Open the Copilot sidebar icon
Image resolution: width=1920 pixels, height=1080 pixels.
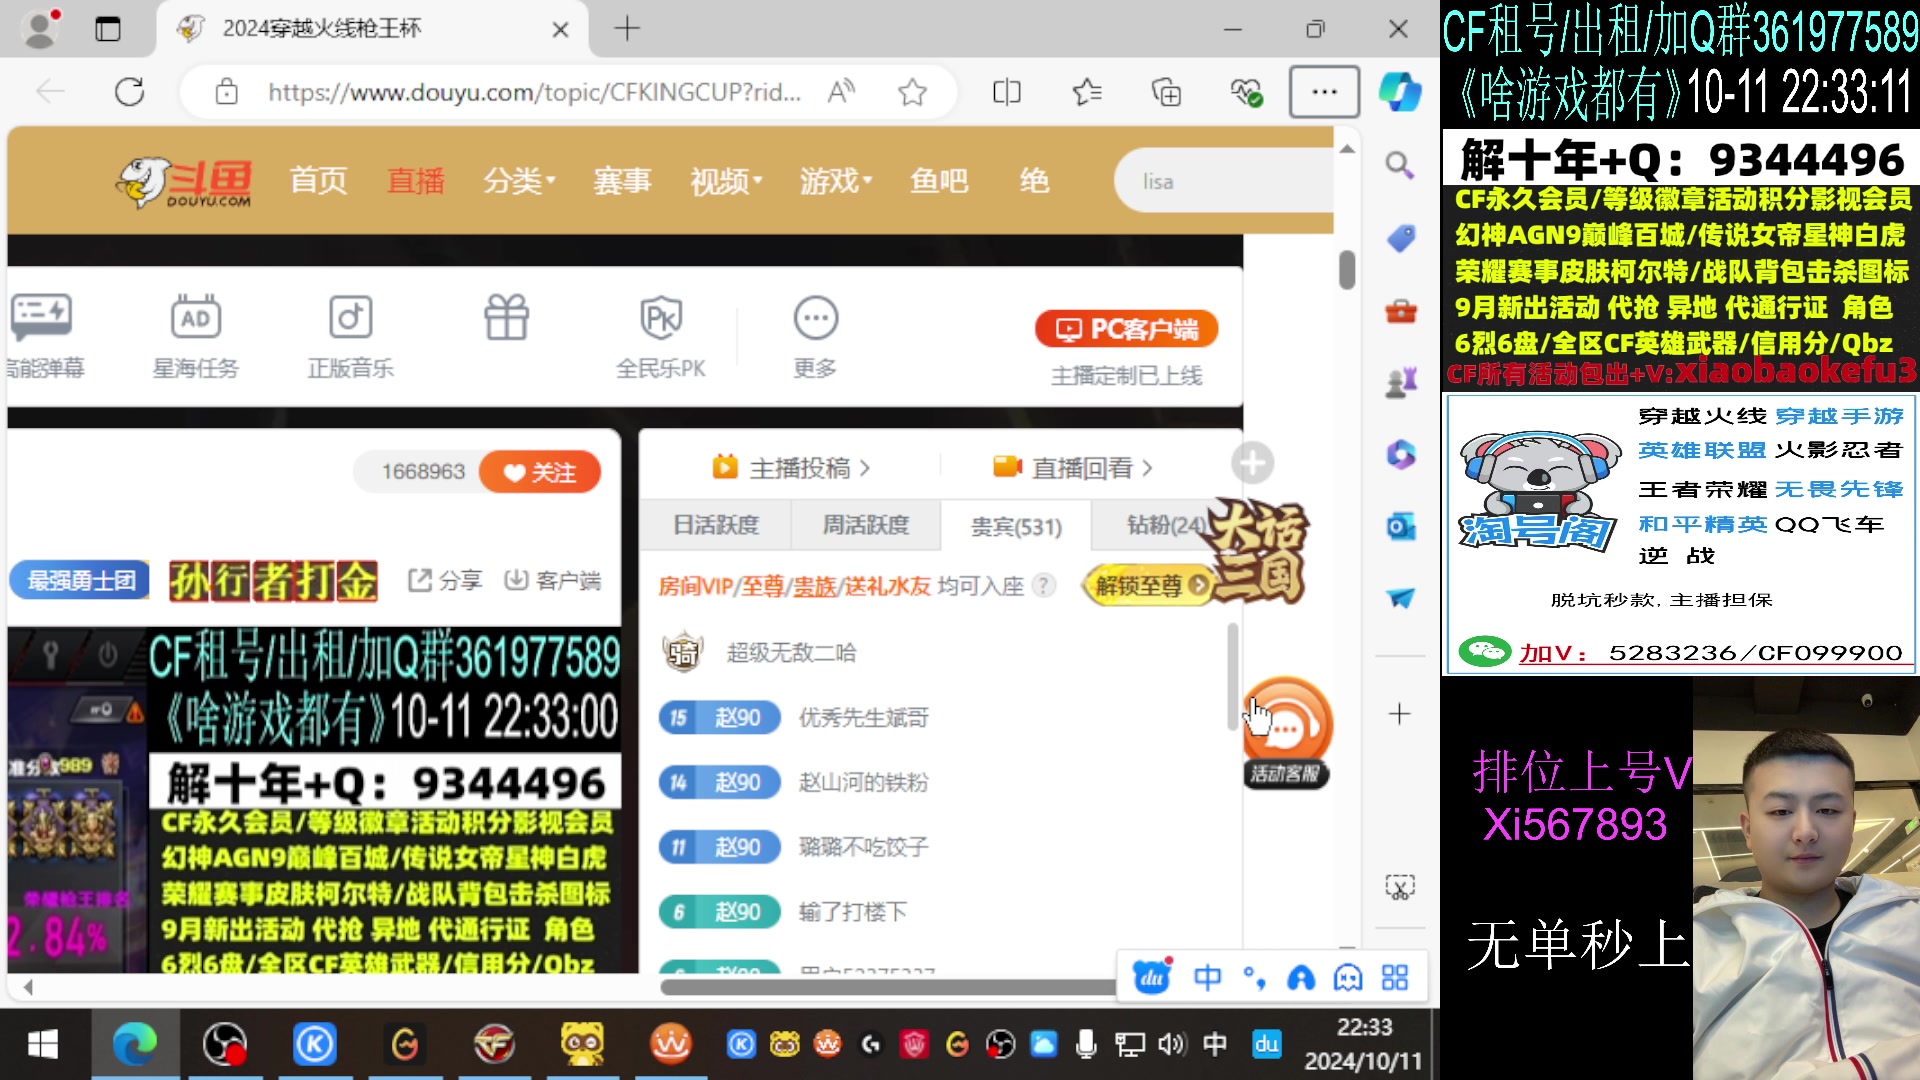[1400, 92]
